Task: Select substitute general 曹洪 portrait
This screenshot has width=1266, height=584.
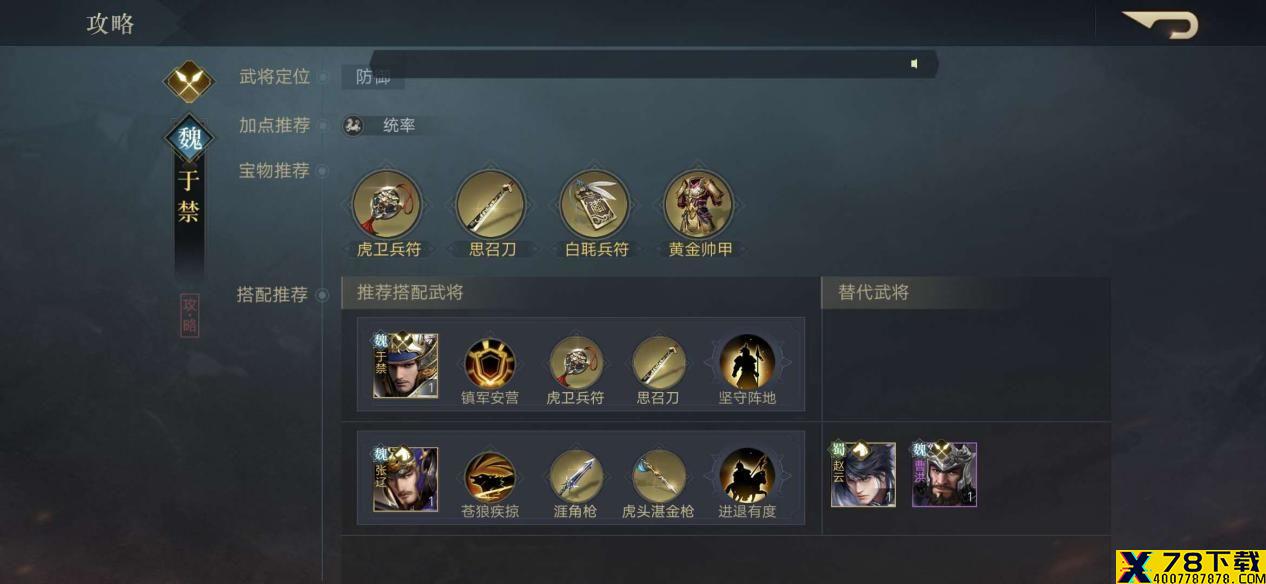Action: 944,474
